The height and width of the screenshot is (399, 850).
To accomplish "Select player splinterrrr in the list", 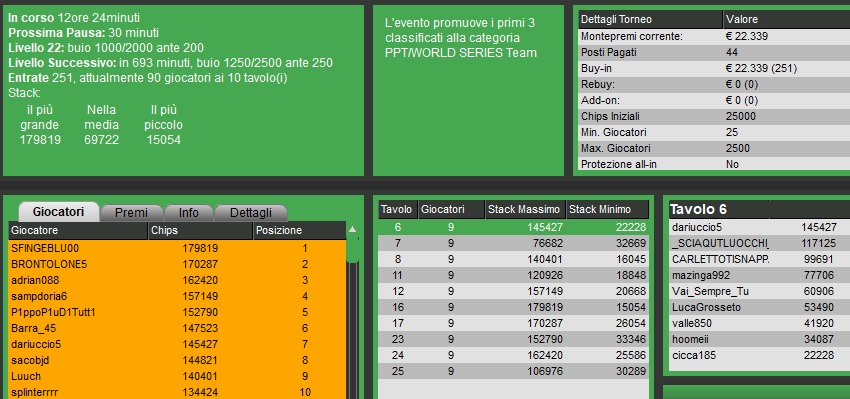I will pos(178,392).
